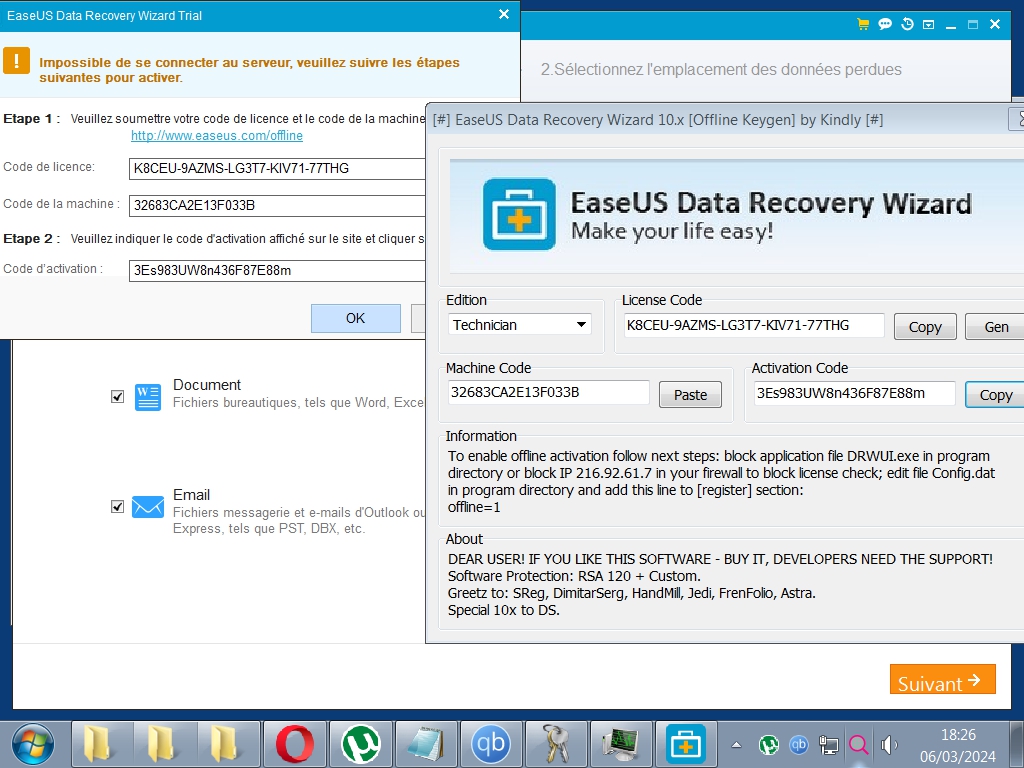The image size is (1024, 768).
Task: Click the "EaseUS Data Recovery Wizard Trial" dialog title
Action: pos(104,16)
